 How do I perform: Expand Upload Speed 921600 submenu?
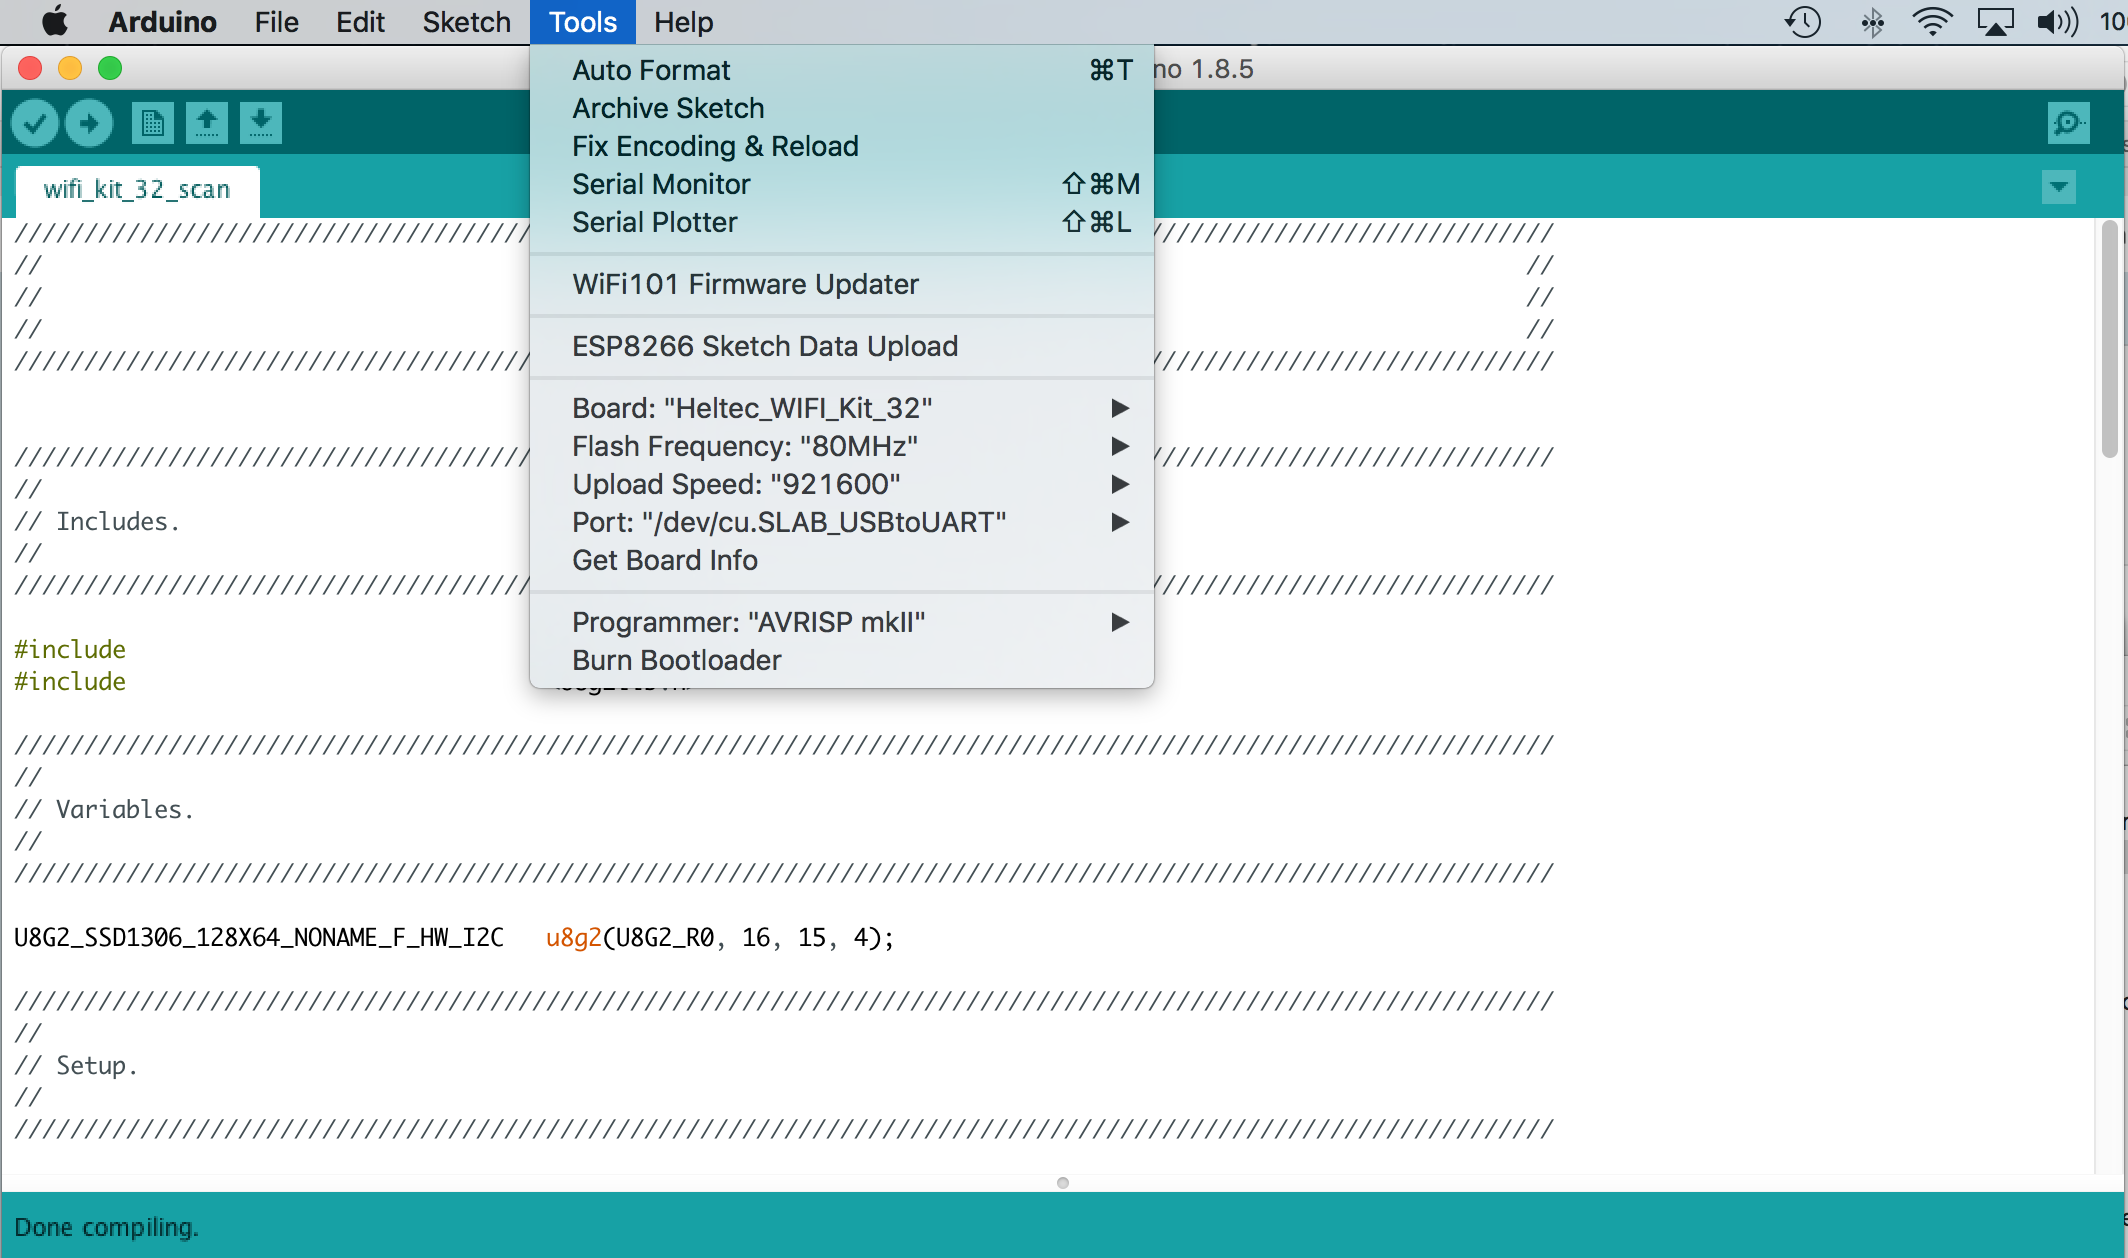(x=842, y=484)
